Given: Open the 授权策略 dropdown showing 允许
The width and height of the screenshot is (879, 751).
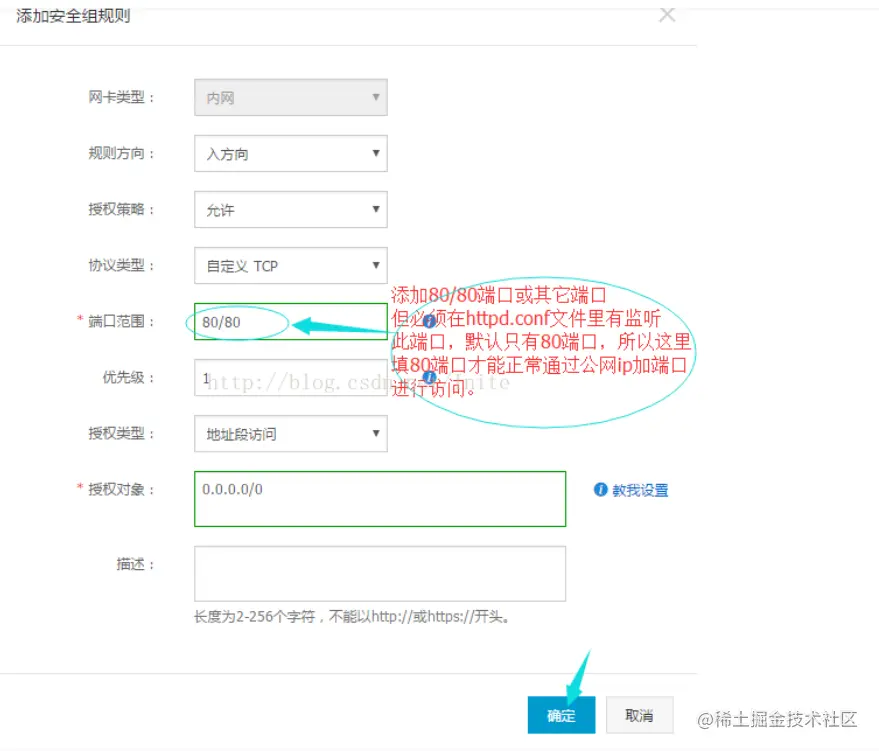Looking at the screenshot, I should (x=290, y=210).
